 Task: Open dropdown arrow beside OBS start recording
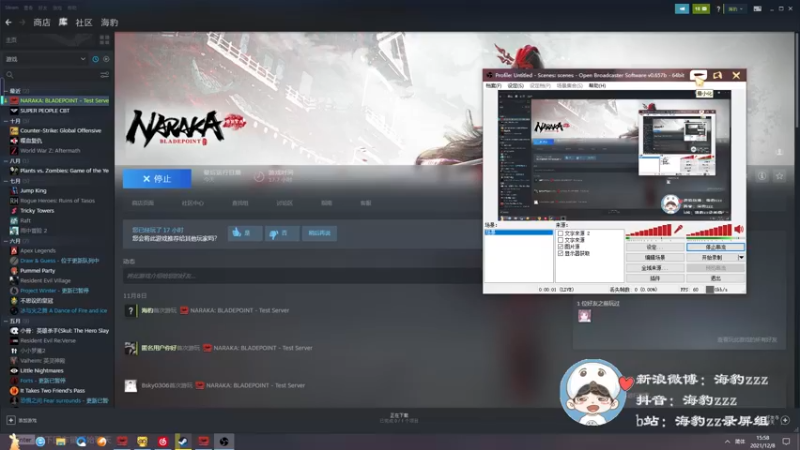click(741, 257)
